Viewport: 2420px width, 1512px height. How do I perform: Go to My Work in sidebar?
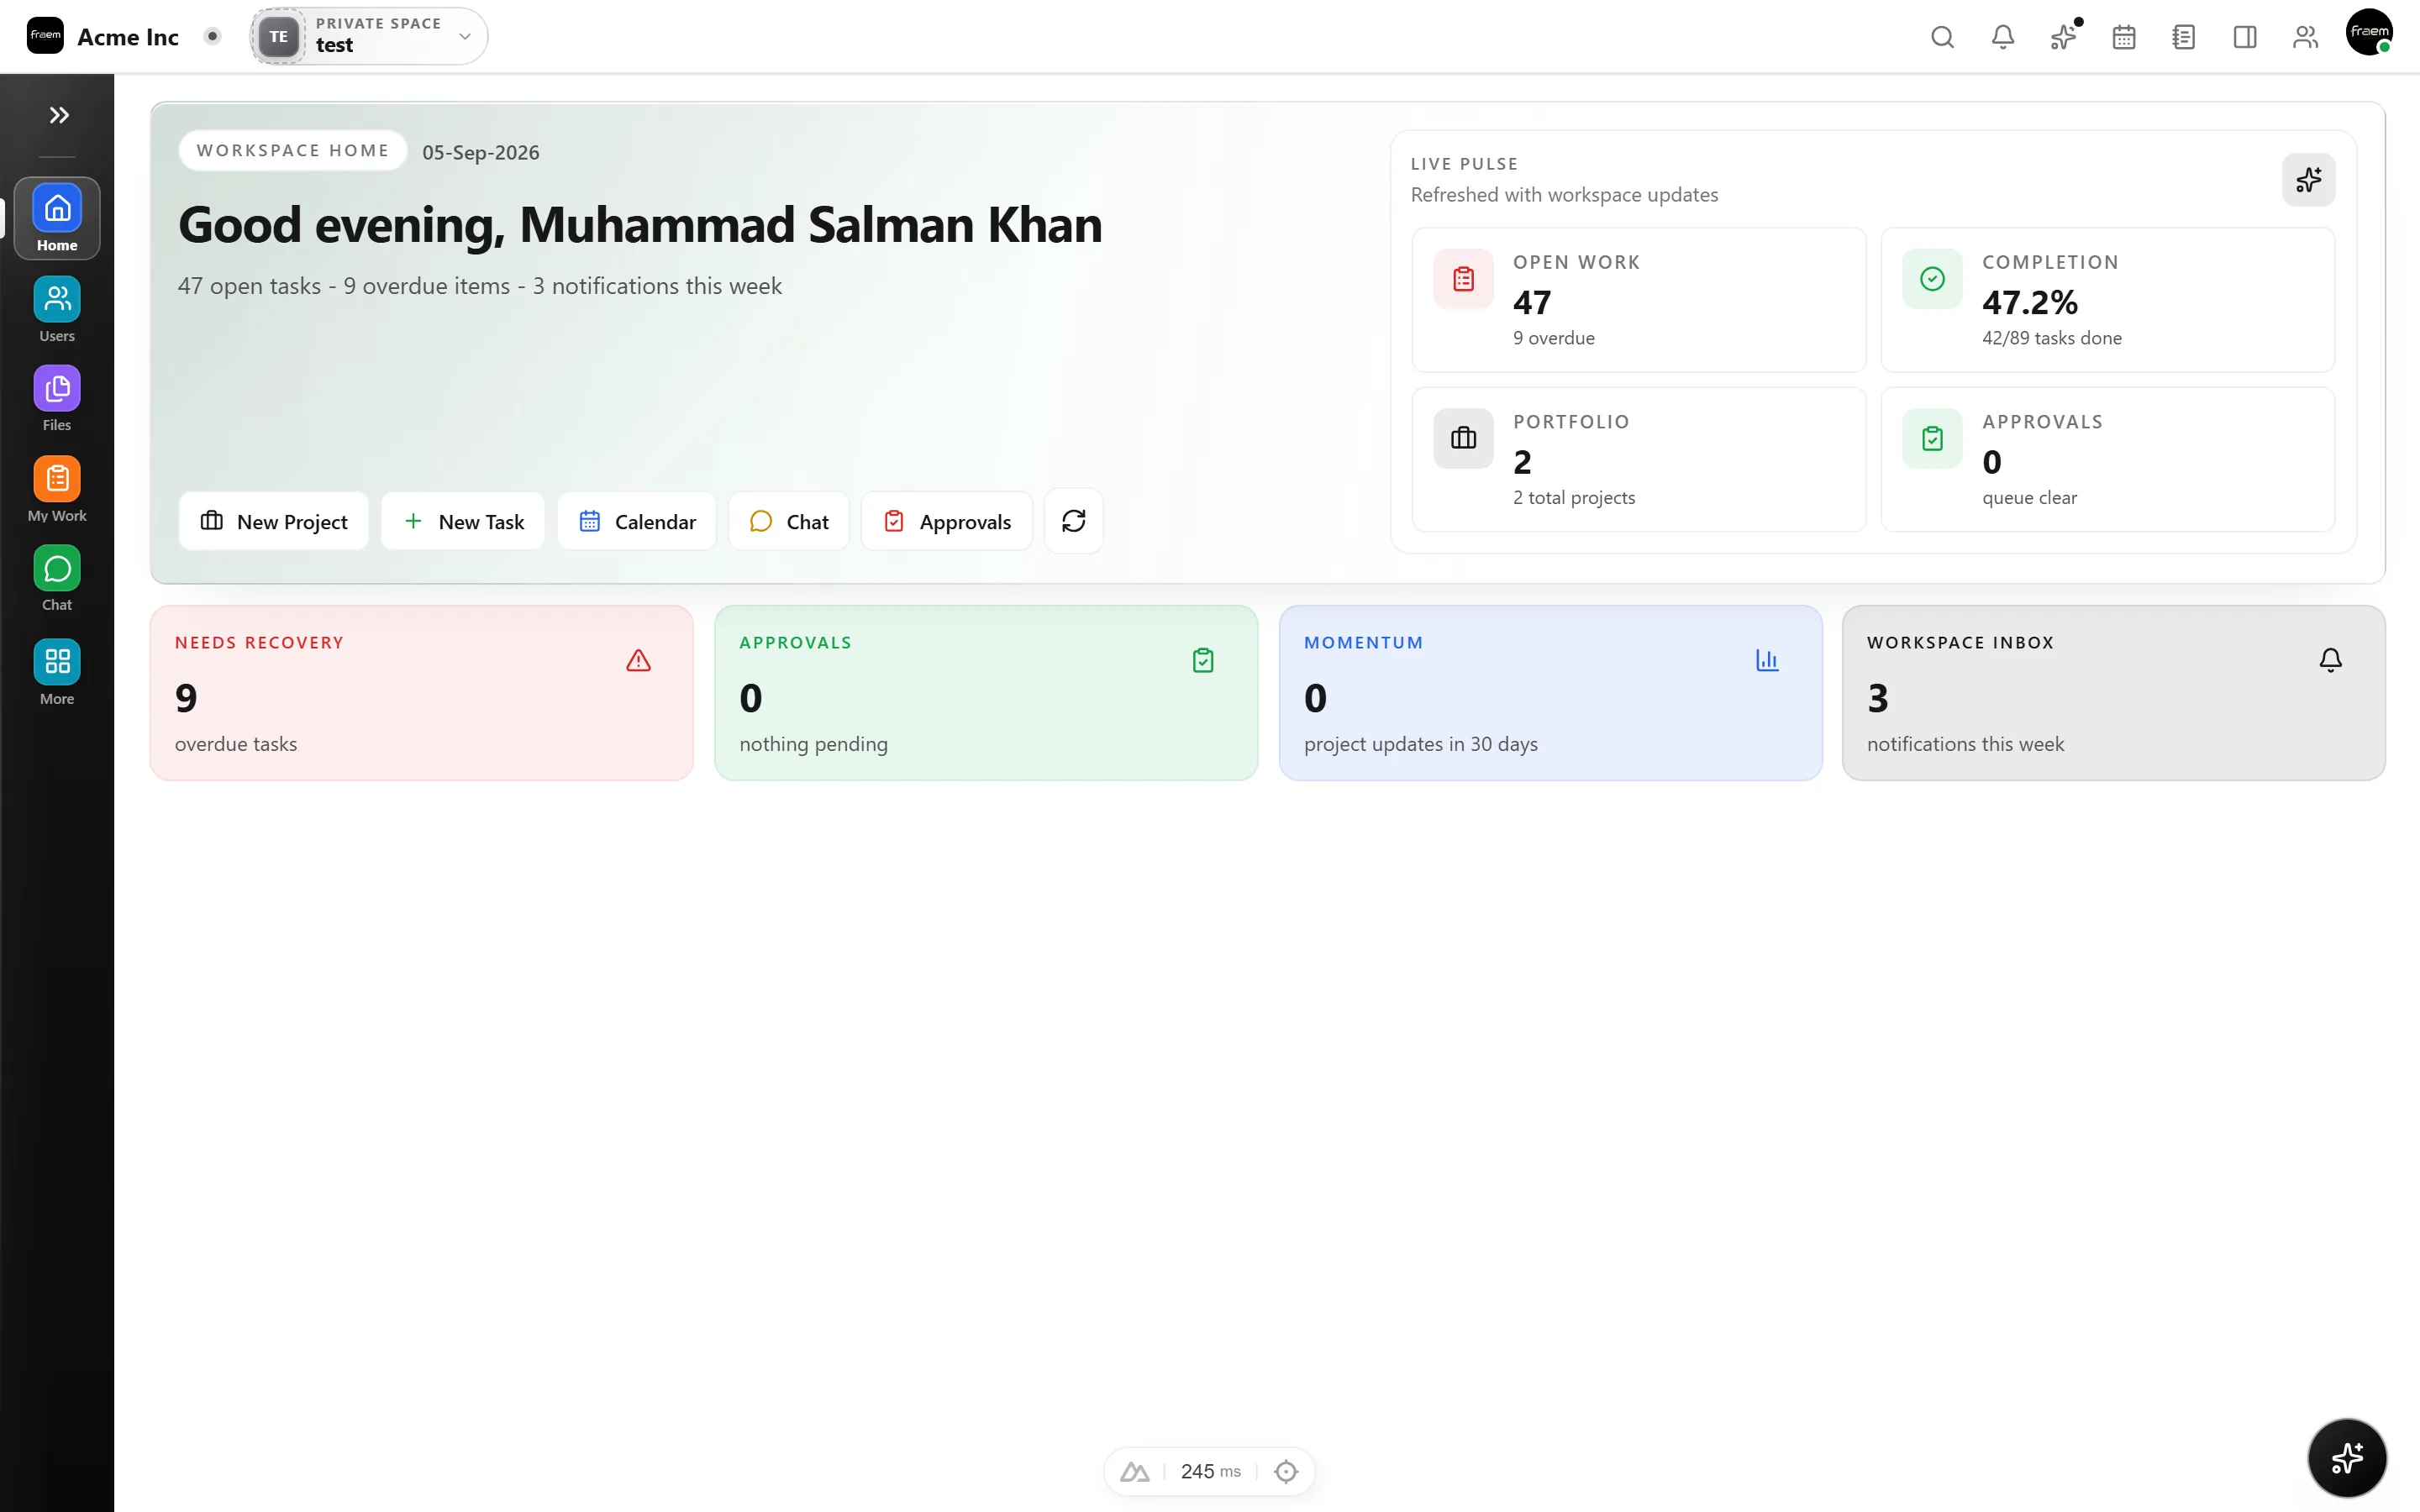pyautogui.click(x=57, y=490)
